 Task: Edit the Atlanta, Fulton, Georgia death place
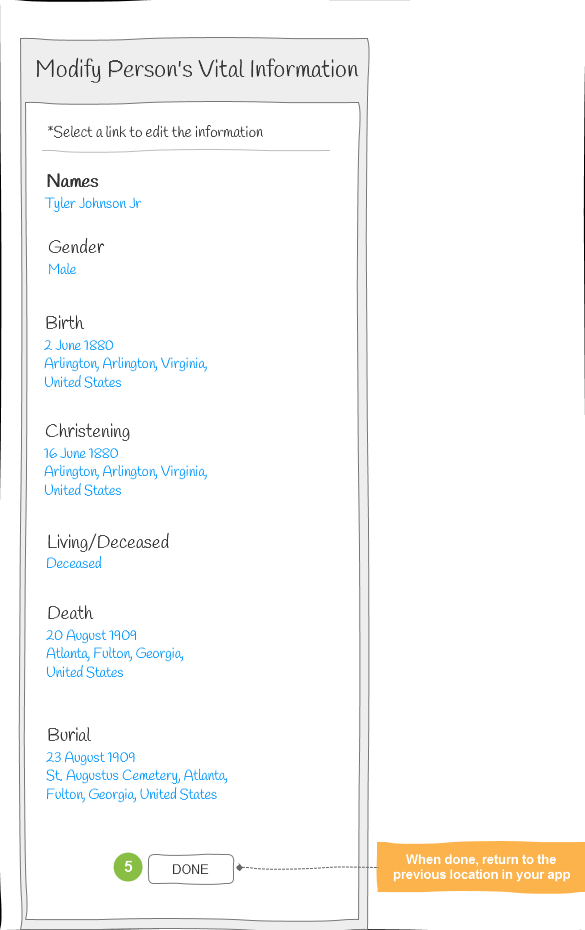pyautogui.click(x=115, y=663)
